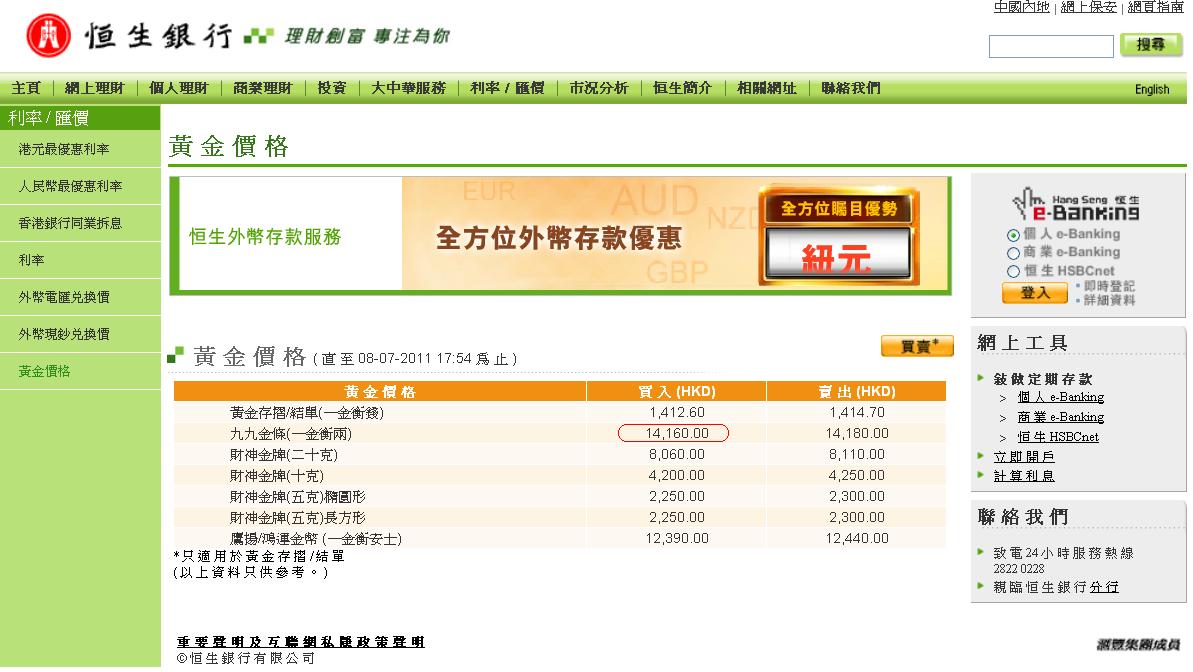Viewport: 1193px width, 672px height.
Task: Open the 利率 / 匯價 menu
Action: tap(507, 88)
